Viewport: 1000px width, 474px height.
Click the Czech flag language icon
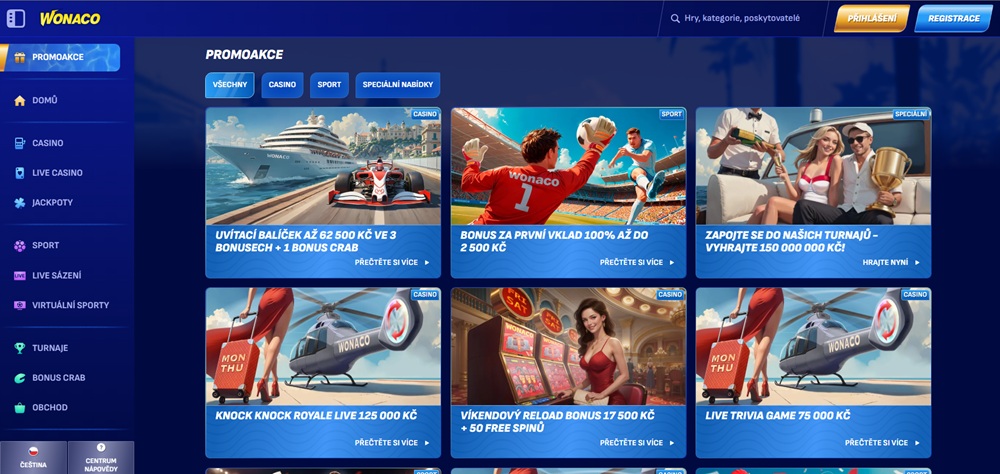pyautogui.click(x=33, y=451)
